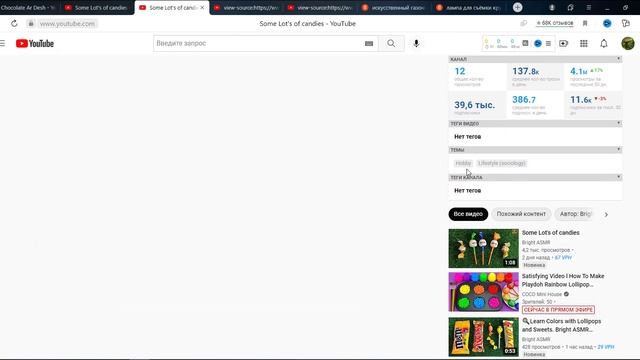Open Satisfying Video How To Make Playdoh title
The width and height of the screenshot is (640, 360).
point(563,280)
